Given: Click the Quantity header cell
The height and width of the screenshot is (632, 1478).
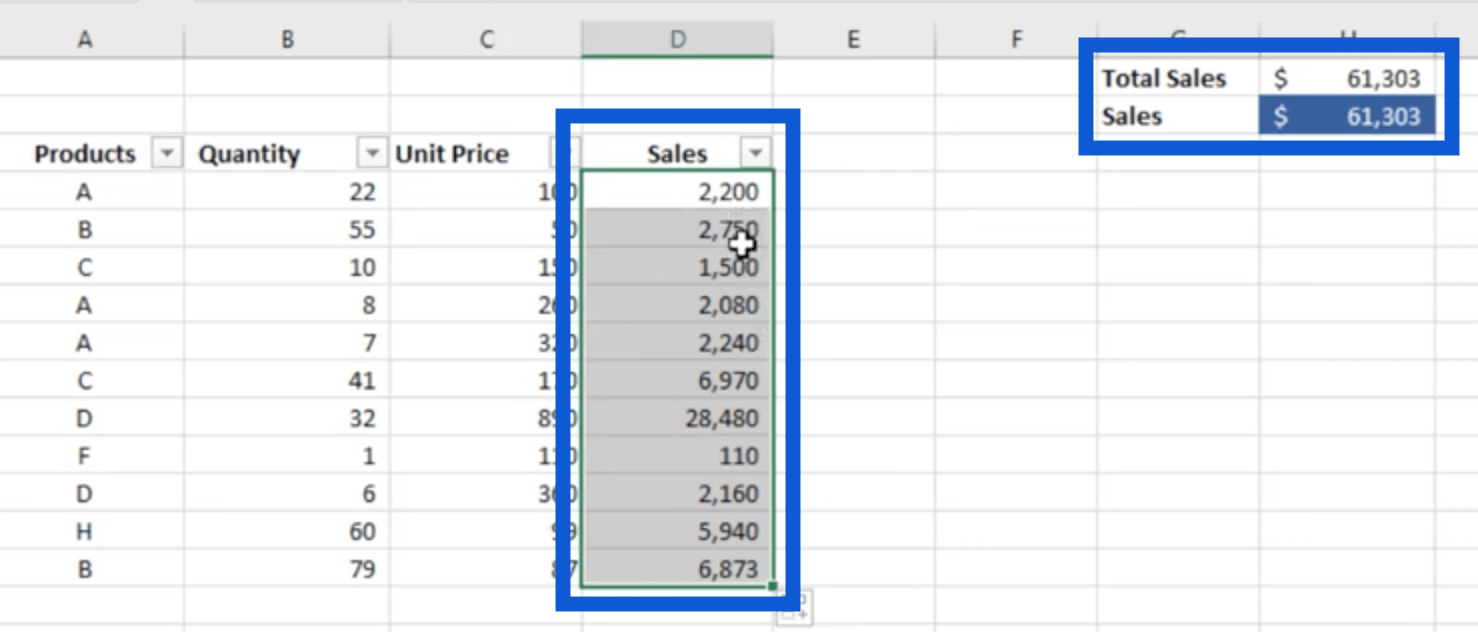Looking at the screenshot, I should coord(287,154).
